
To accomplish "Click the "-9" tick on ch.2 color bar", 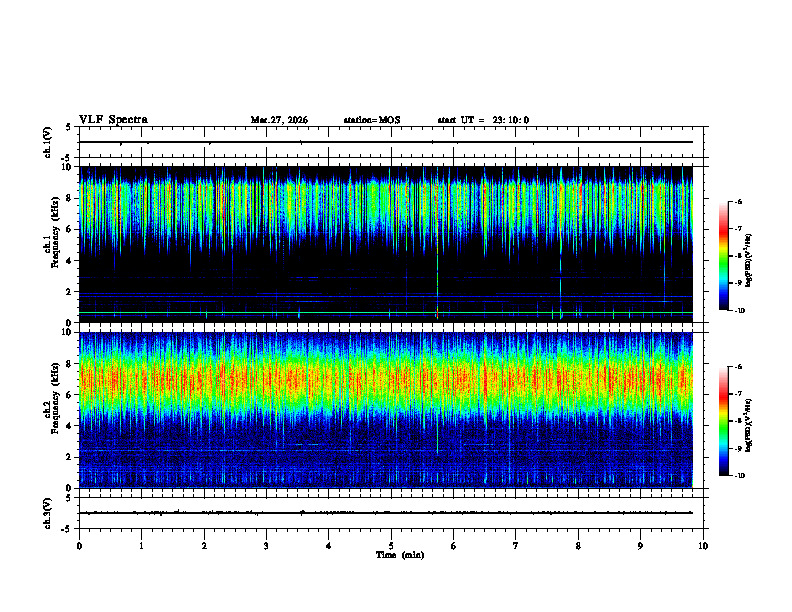I will click(x=739, y=448).
